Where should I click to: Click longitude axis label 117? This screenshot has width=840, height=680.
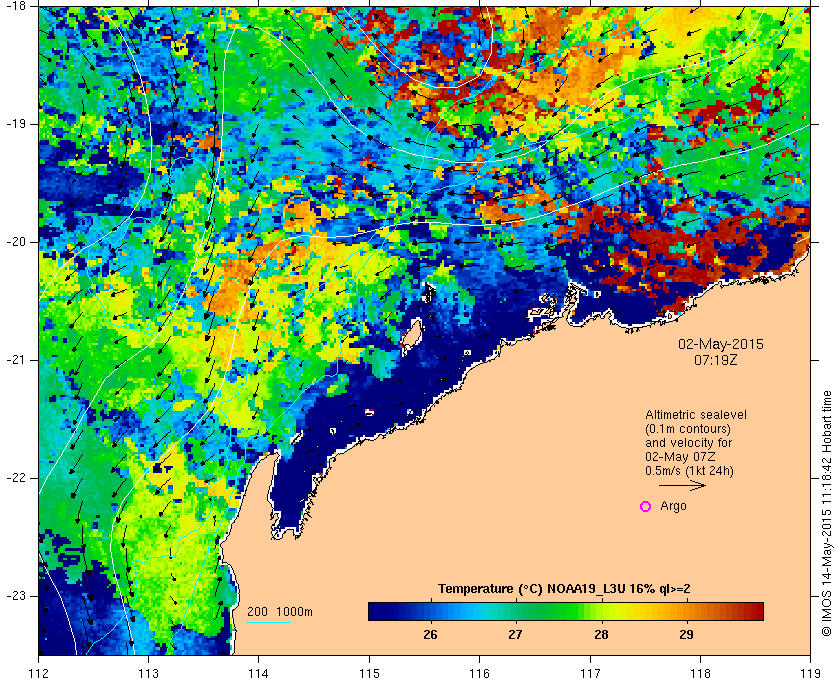click(x=590, y=672)
